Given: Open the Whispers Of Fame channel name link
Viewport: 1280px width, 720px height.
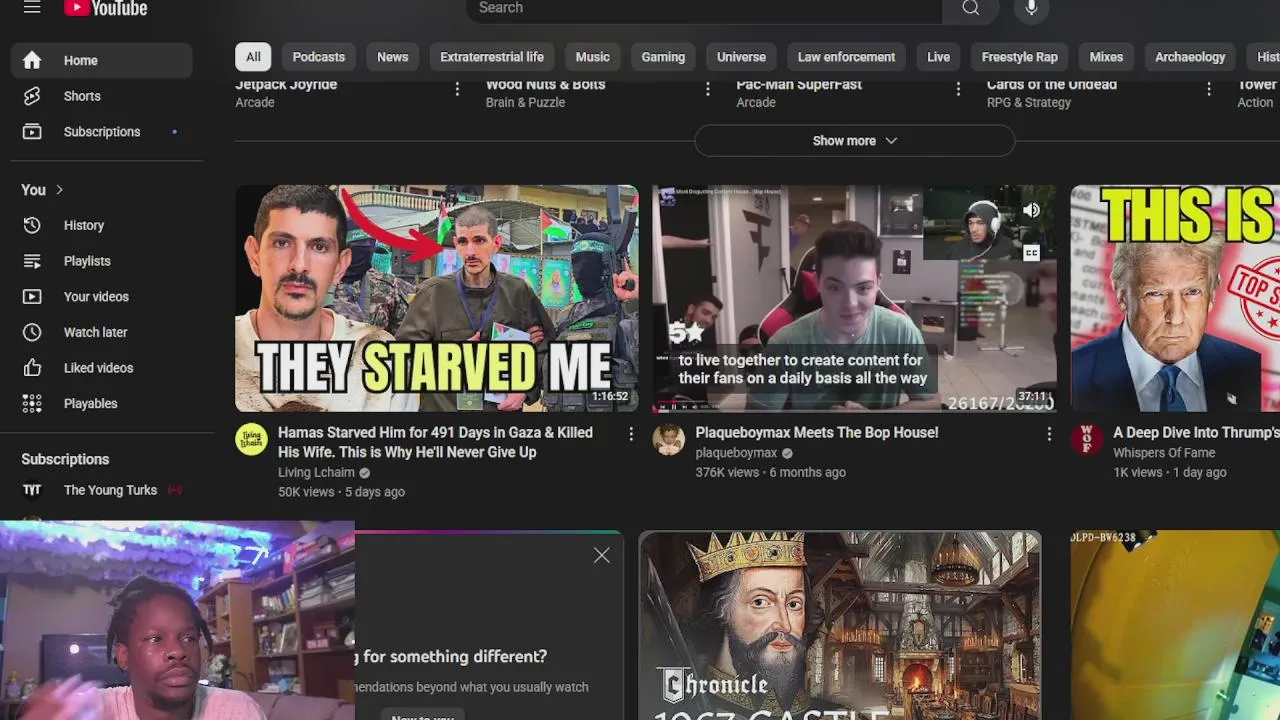Looking at the screenshot, I should (1164, 453).
